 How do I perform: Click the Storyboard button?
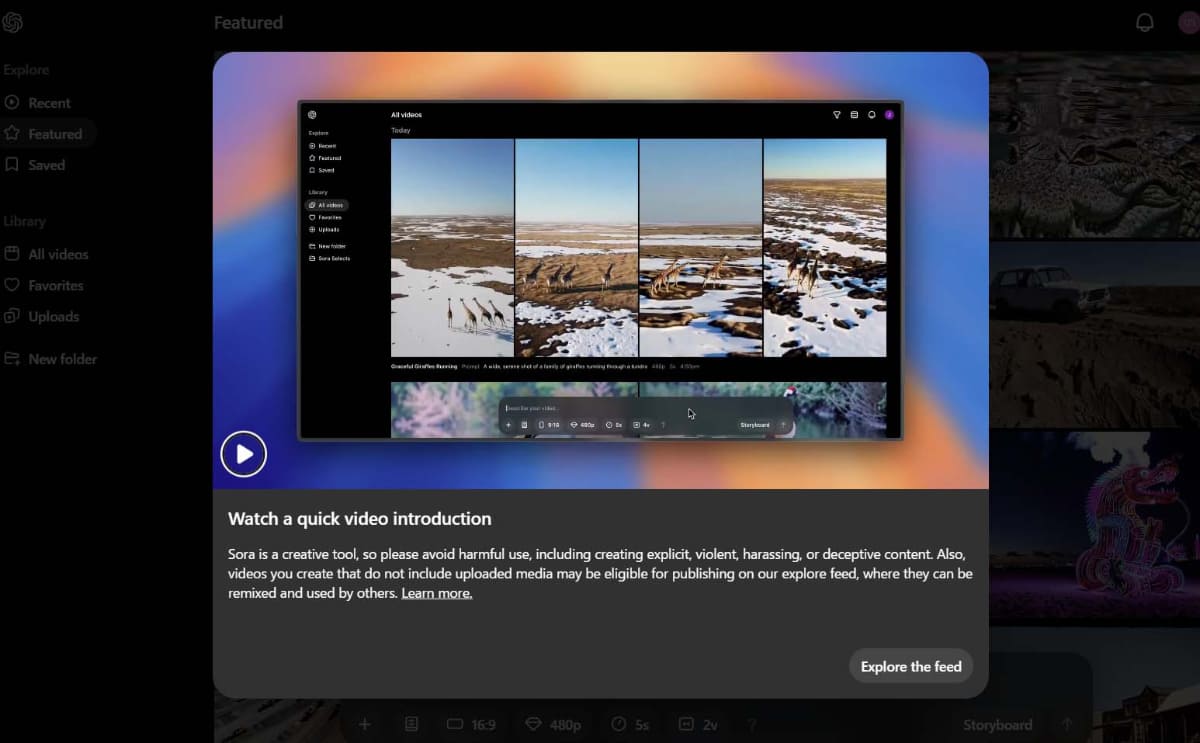[997, 725]
